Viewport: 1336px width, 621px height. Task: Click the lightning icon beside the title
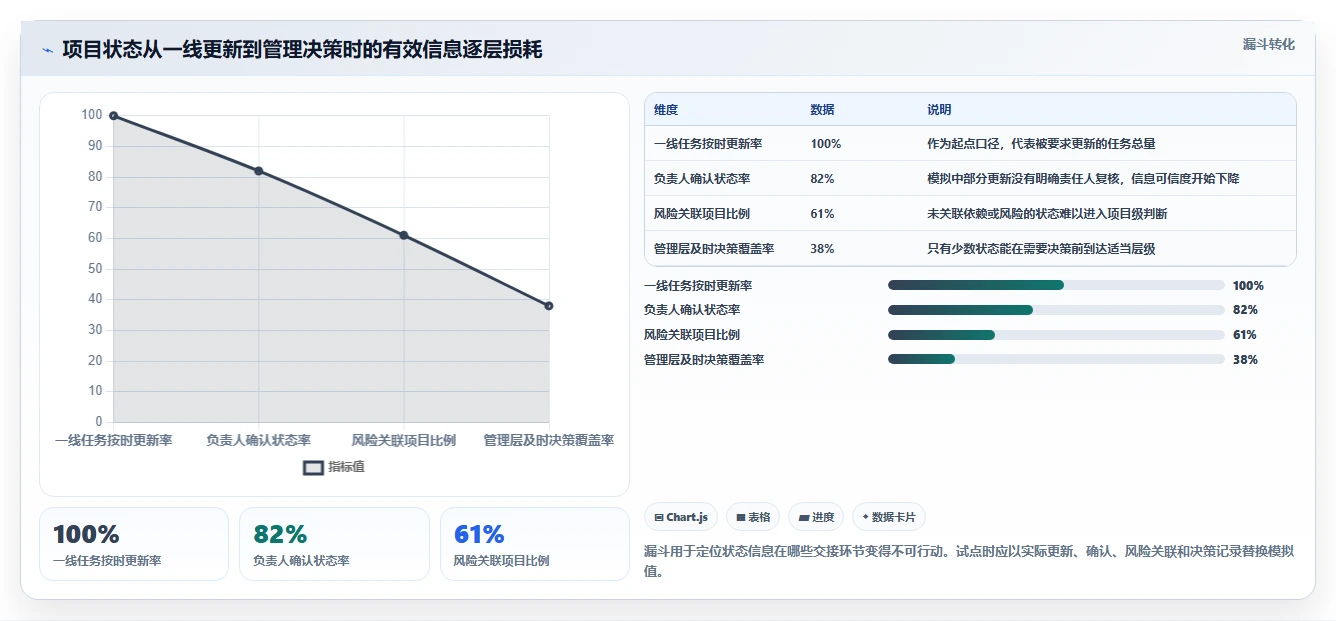pyautogui.click(x=47, y=50)
